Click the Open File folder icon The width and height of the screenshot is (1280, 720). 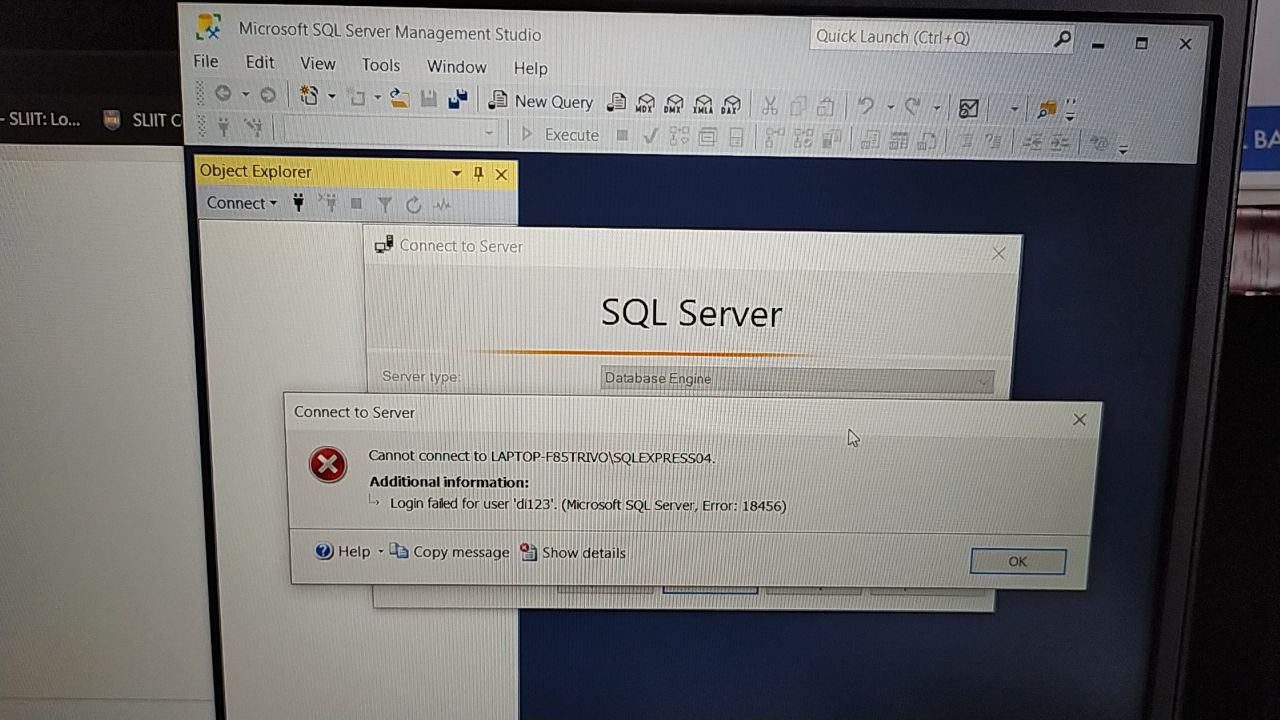(x=400, y=98)
